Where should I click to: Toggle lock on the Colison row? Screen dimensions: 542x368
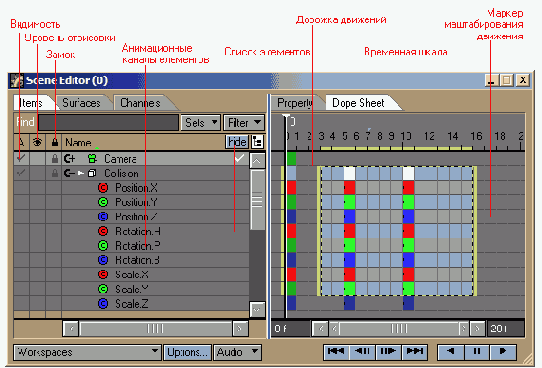pos(55,173)
